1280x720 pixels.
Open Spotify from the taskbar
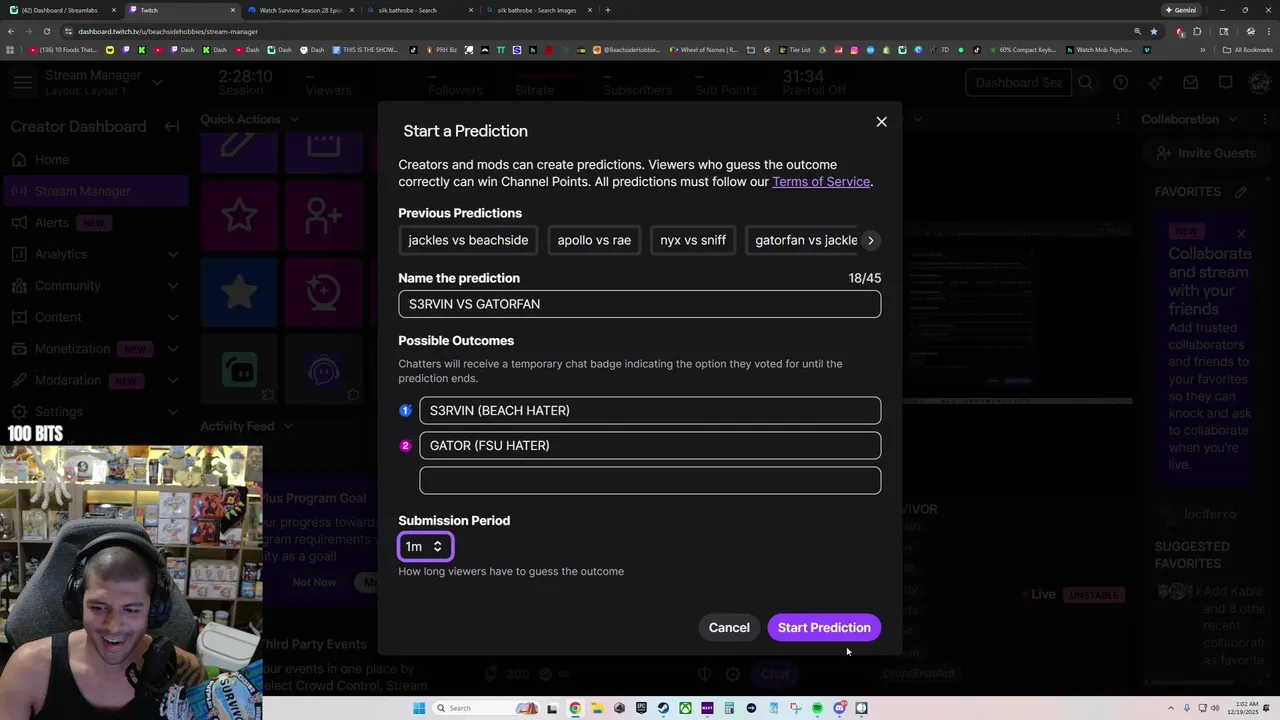pyautogui.click(x=817, y=708)
